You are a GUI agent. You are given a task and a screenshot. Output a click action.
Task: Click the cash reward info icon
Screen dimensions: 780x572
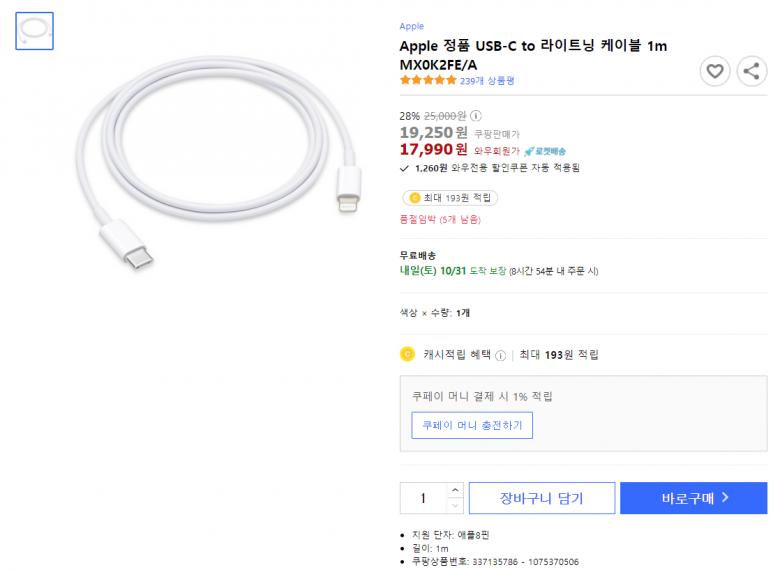coord(500,355)
